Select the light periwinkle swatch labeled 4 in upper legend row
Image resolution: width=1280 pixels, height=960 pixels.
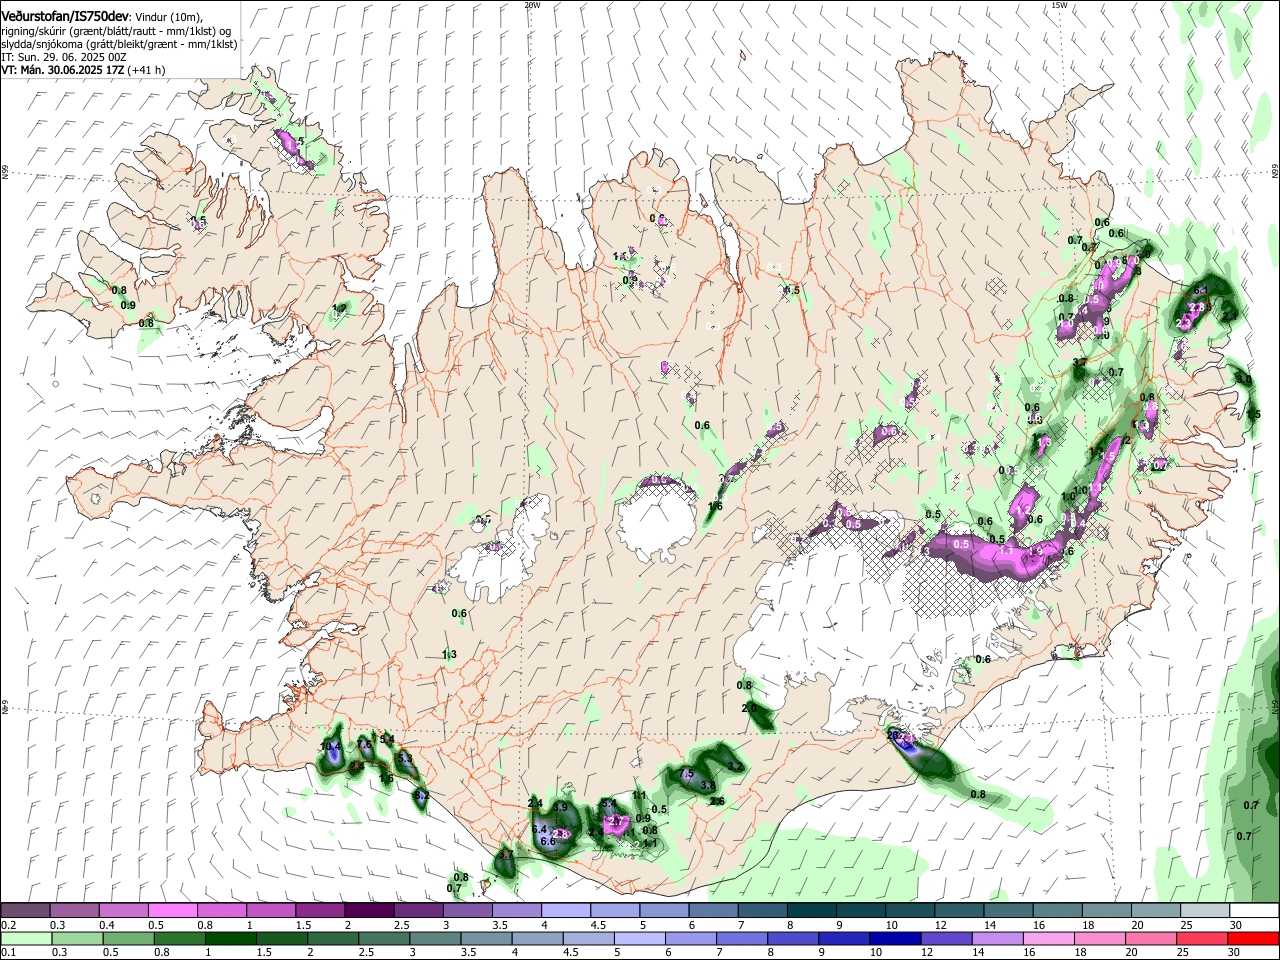point(565,911)
